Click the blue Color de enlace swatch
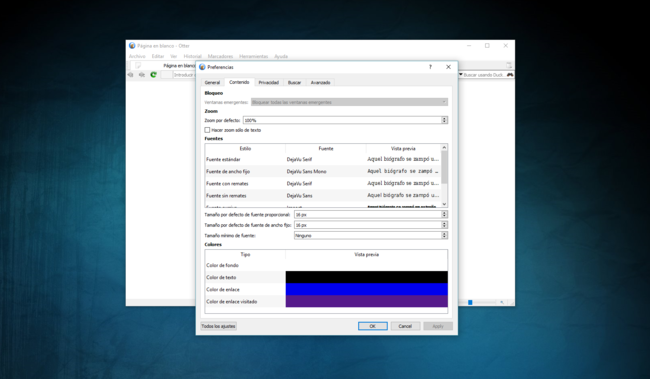 [366, 289]
